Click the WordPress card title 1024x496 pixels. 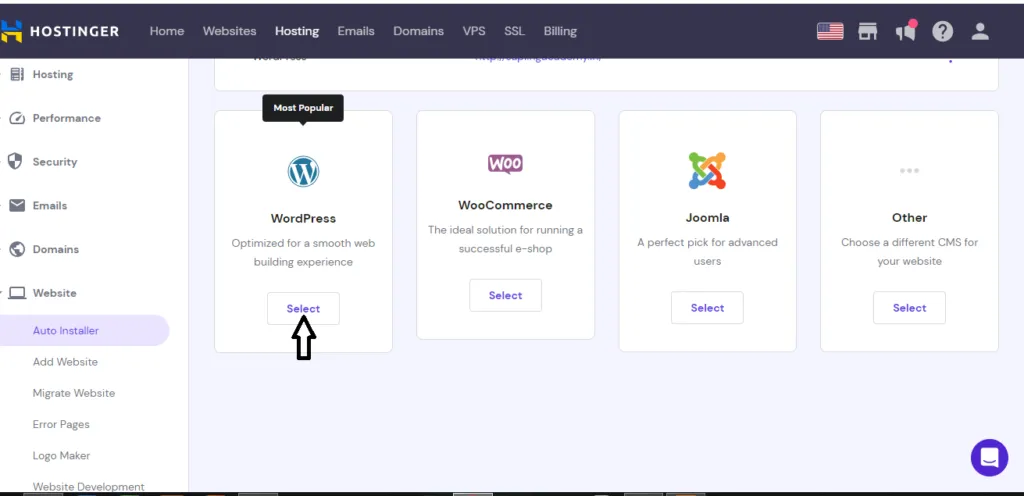pyautogui.click(x=303, y=218)
